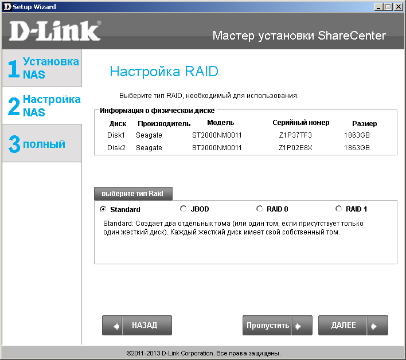Click the Серийный номер column header
Image resolution: width=406 pixels, height=360 pixels.
pyautogui.click(x=301, y=123)
